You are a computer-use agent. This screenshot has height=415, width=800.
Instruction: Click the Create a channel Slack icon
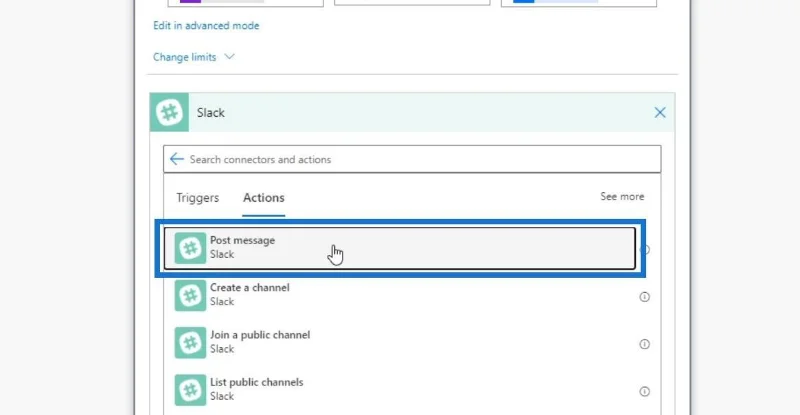pos(190,296)
